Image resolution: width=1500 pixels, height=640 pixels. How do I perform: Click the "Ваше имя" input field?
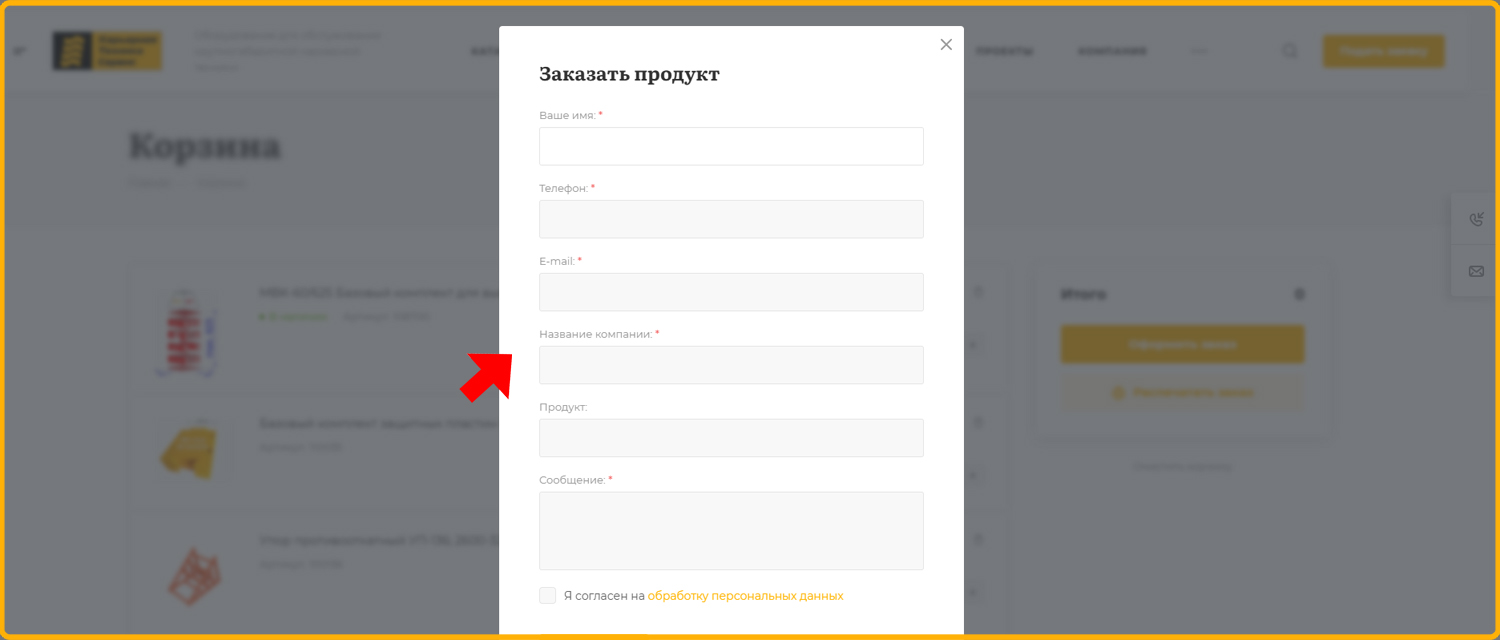click(731, 146)
